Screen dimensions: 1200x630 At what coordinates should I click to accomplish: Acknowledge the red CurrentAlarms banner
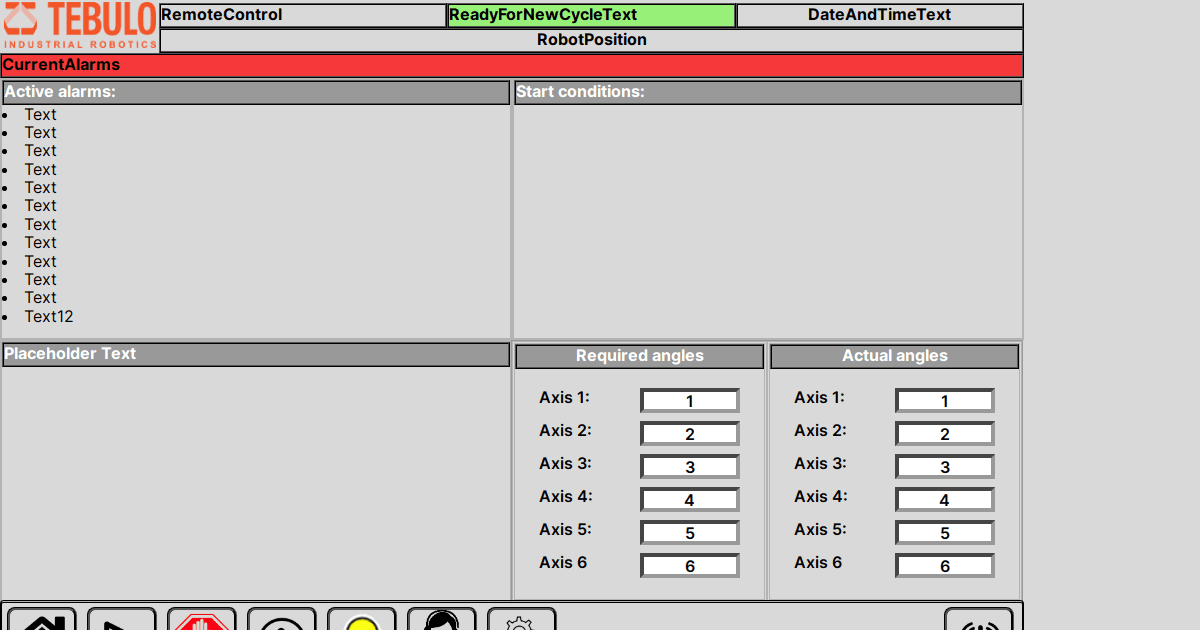512,65
